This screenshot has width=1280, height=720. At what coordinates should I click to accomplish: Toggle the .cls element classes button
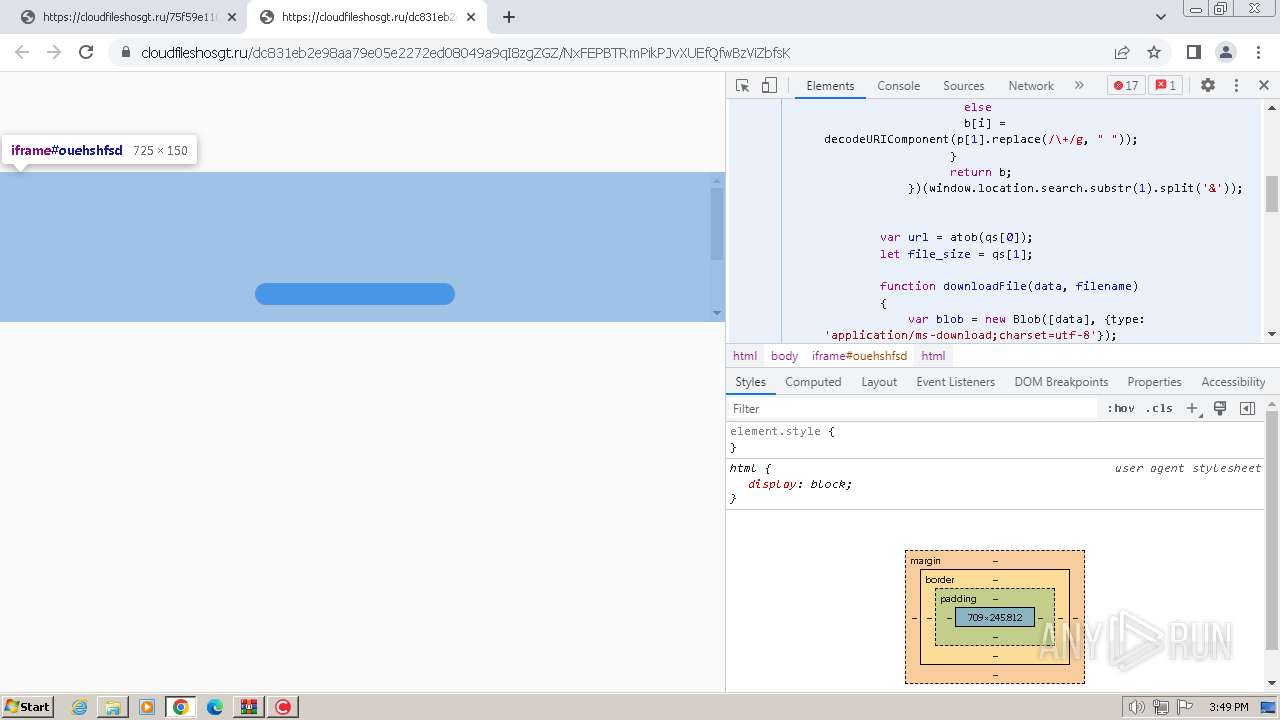coord(1159,408)
